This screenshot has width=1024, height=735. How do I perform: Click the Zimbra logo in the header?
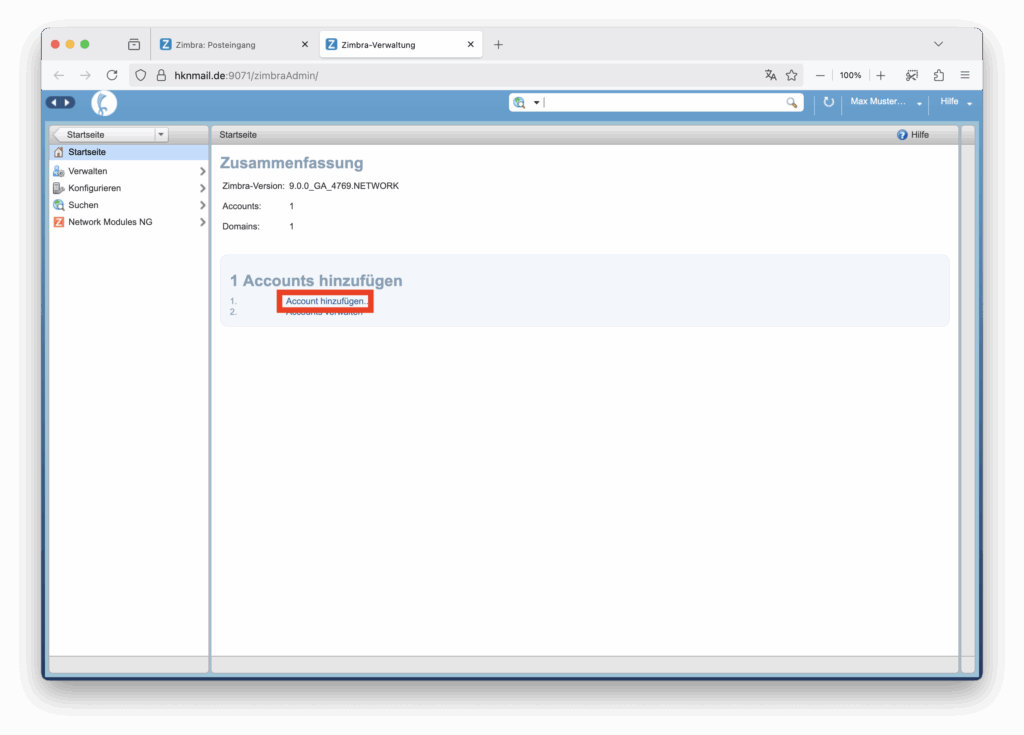(x=104, y=103)
